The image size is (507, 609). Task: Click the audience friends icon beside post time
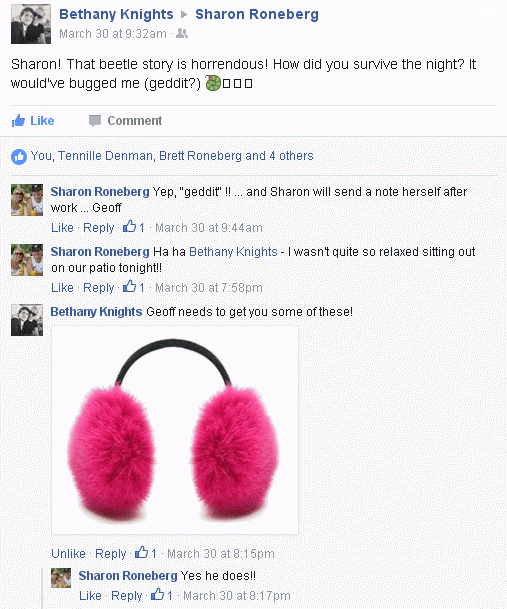tap(182, 34)
